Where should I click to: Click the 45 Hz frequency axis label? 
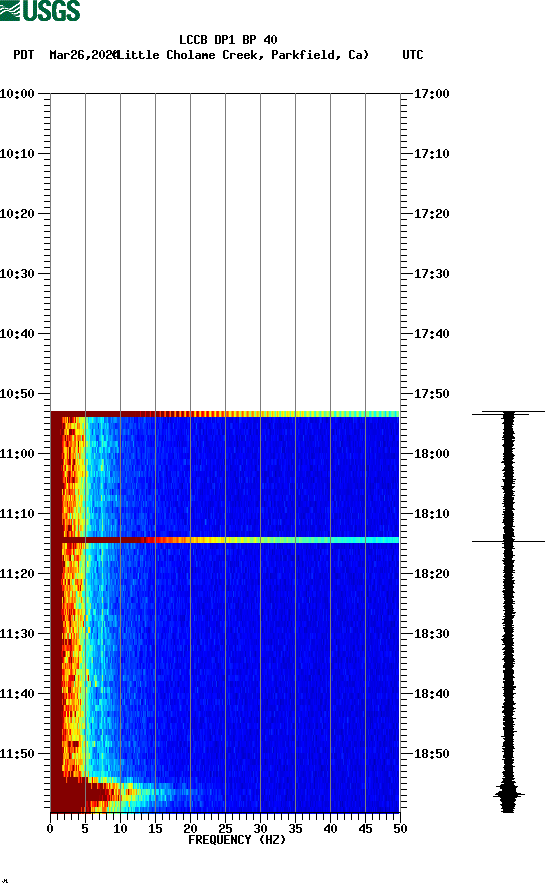365,829
